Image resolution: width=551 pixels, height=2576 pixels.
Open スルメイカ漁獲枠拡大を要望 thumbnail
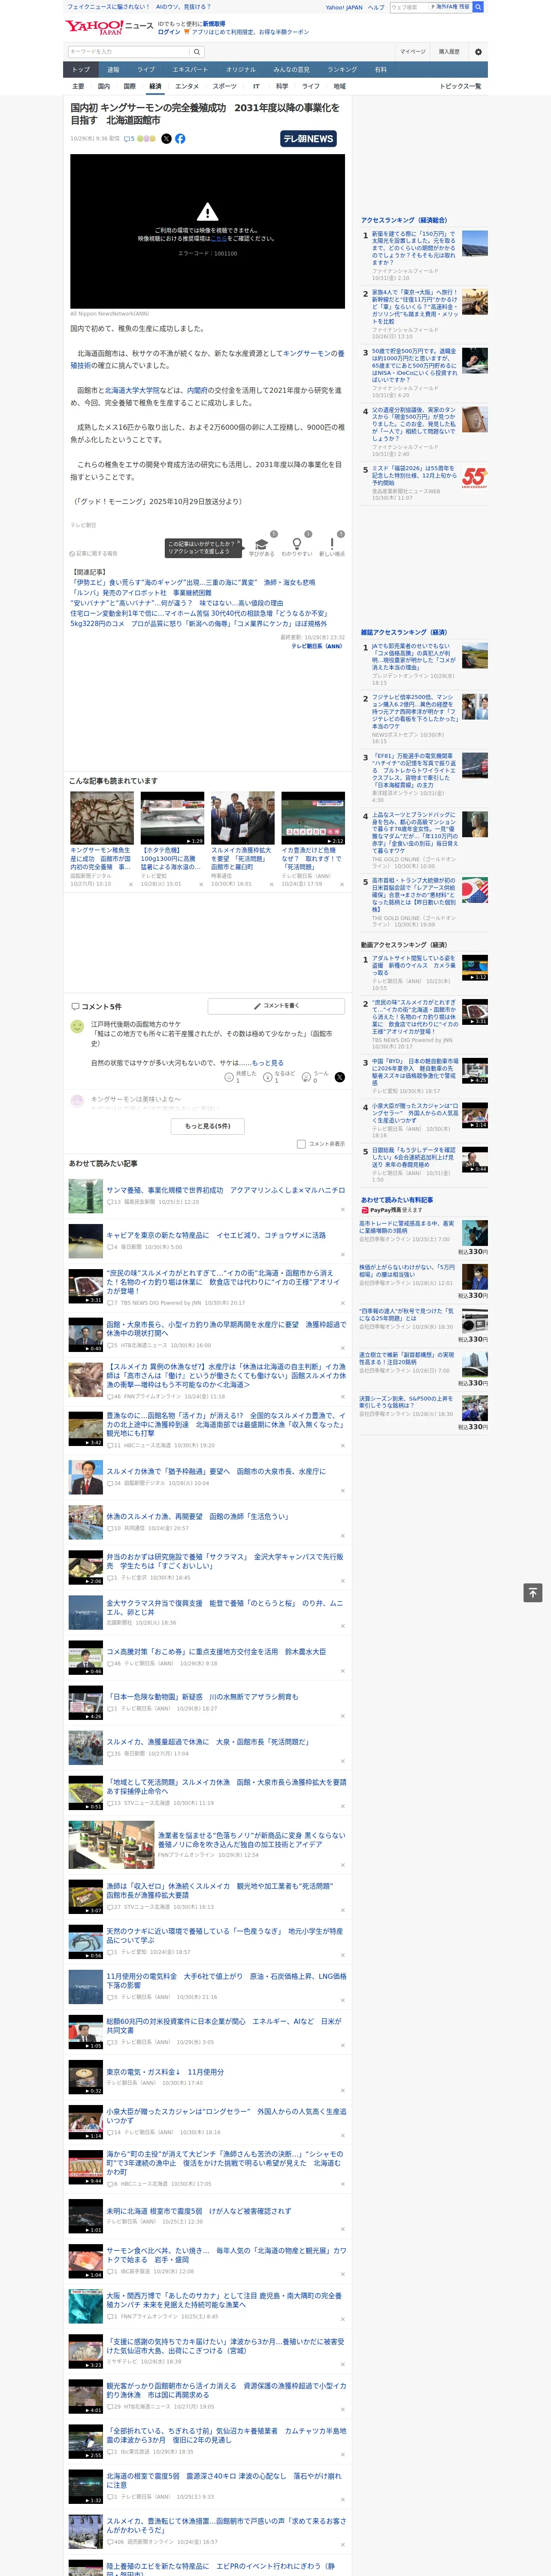[242, 818]
